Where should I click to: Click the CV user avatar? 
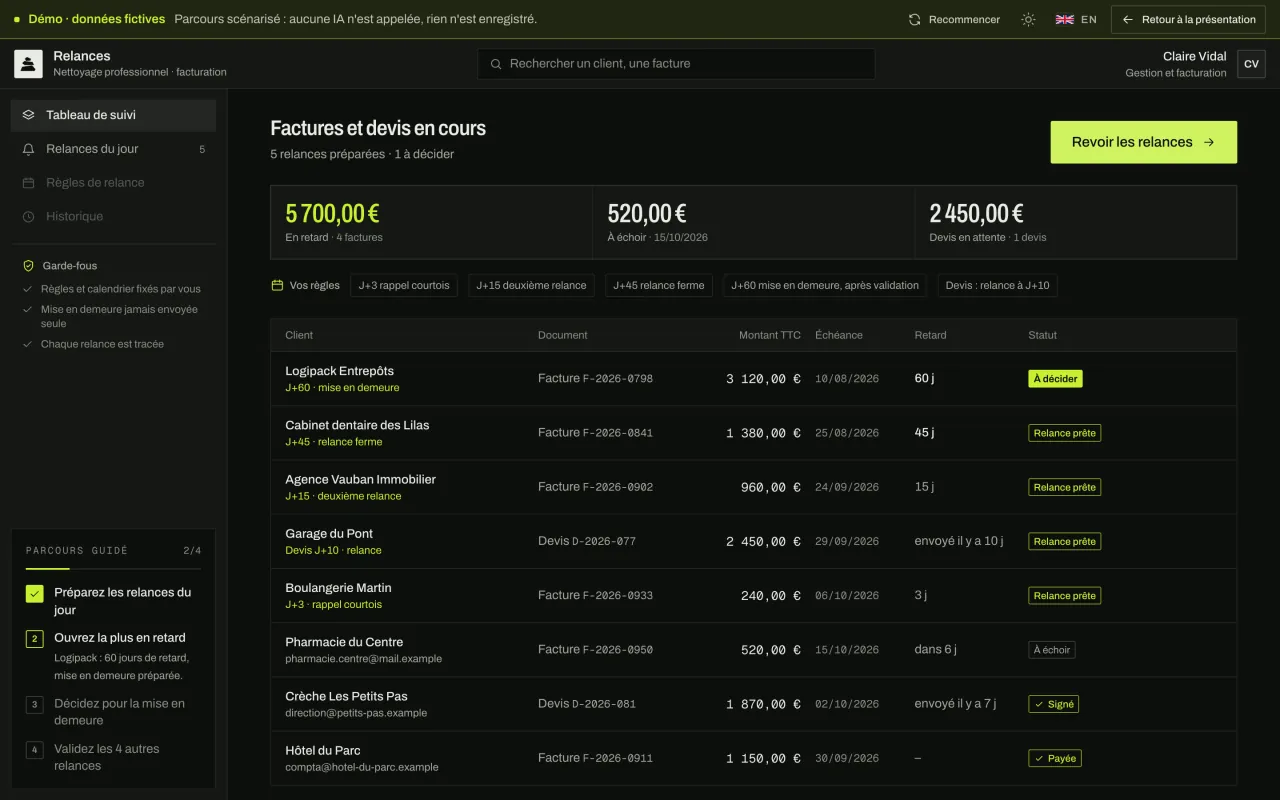(x=1251, y=64)
